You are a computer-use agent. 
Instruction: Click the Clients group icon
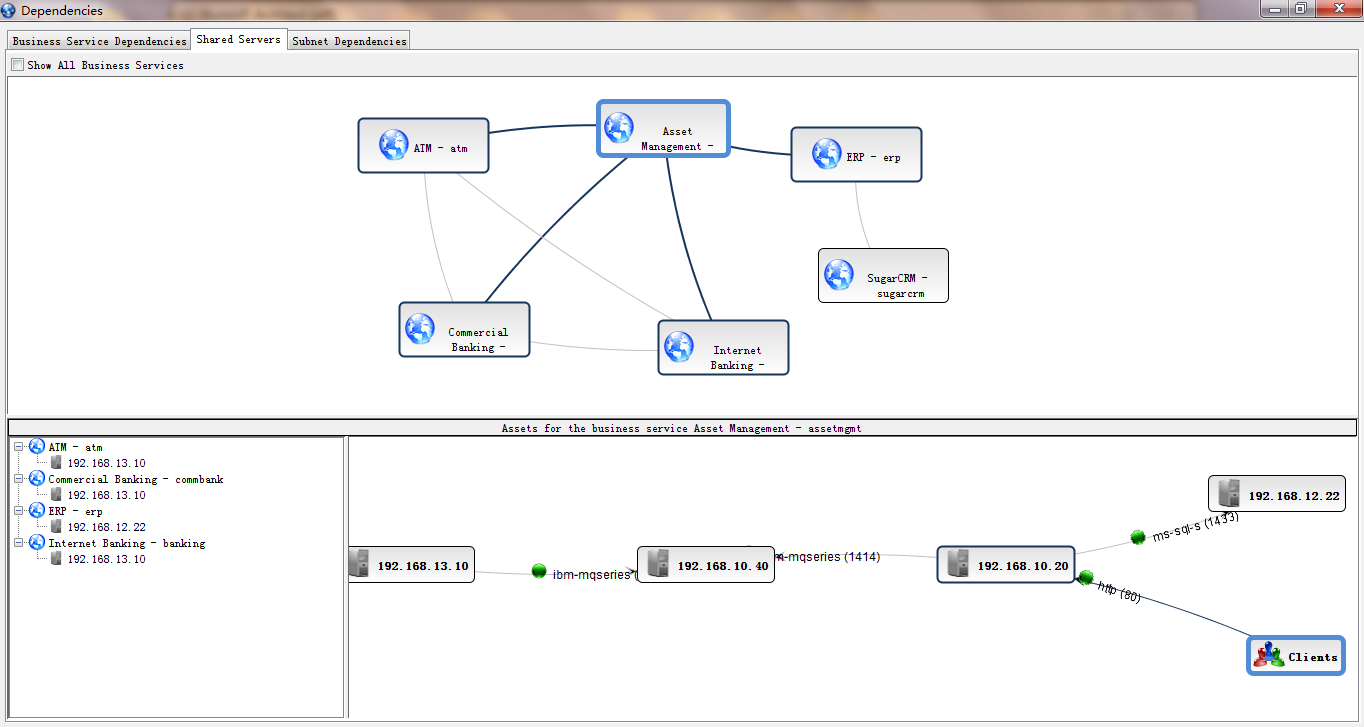(x=1268, y=655)
